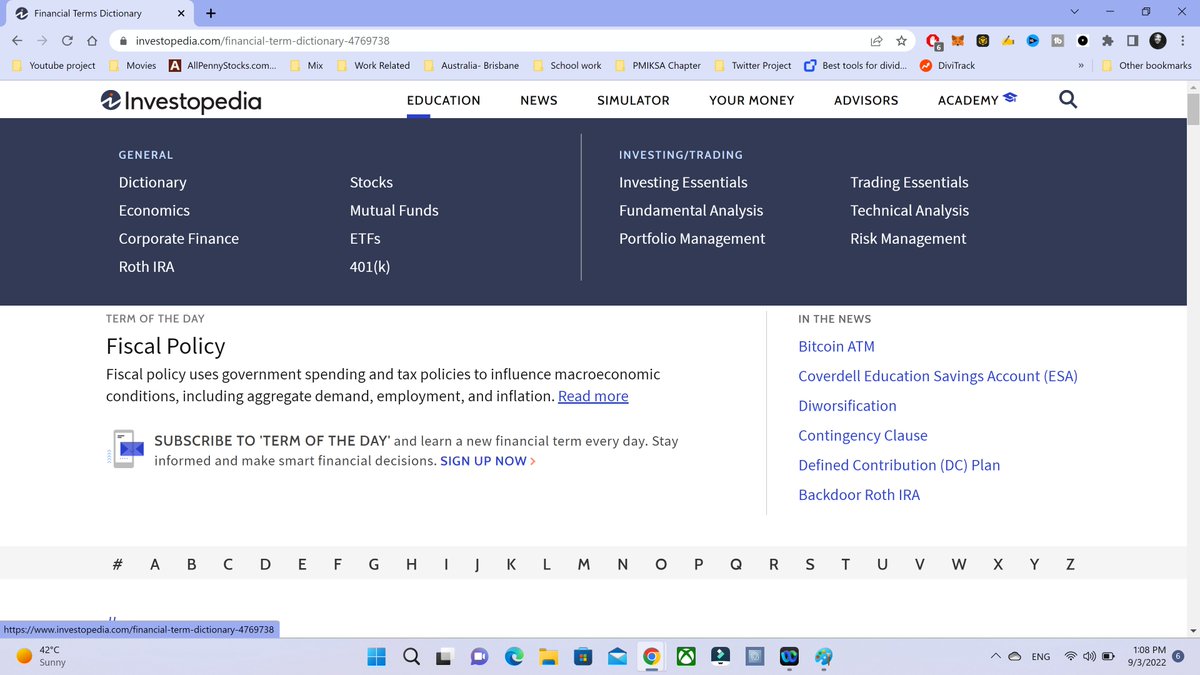Bookmark this page with the star icon
The image size is (1200, 675).
901,41
